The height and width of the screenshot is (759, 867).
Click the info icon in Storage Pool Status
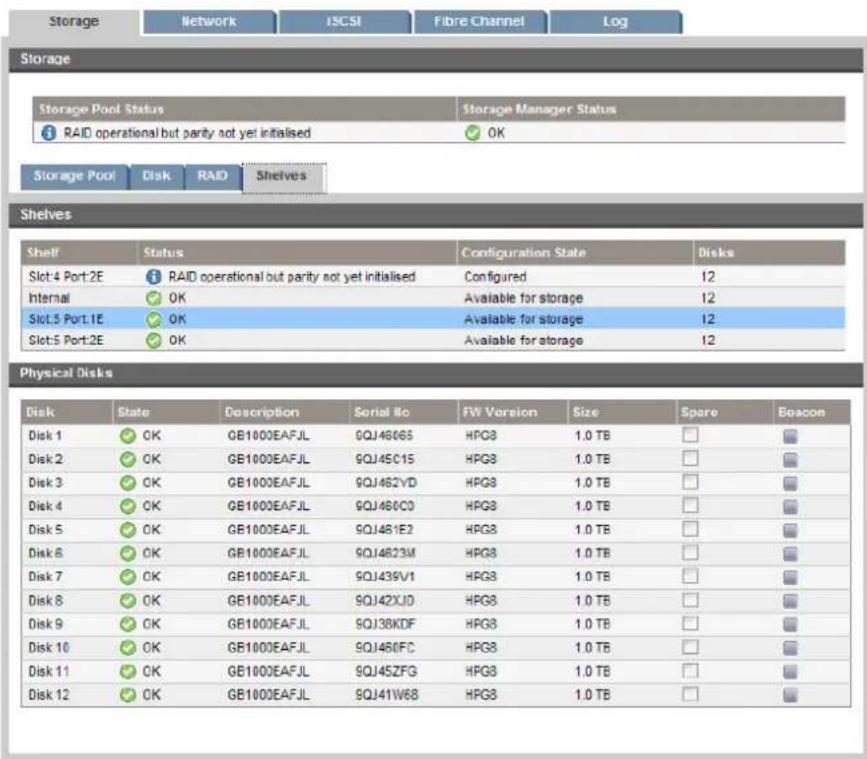pyautogui.click(x=49, y=133)
